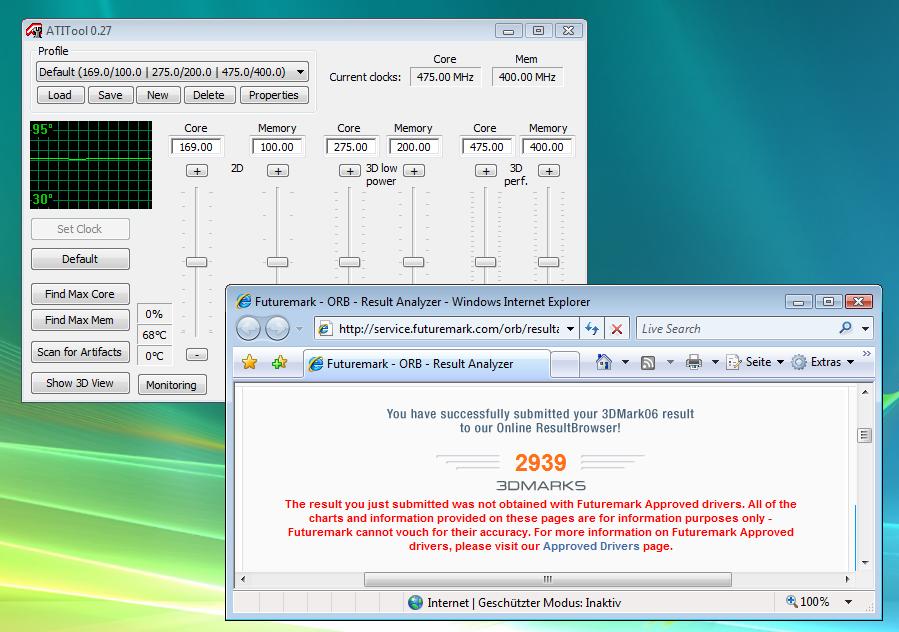Open recent pages dropdown next to forward button

coord(299,329)
